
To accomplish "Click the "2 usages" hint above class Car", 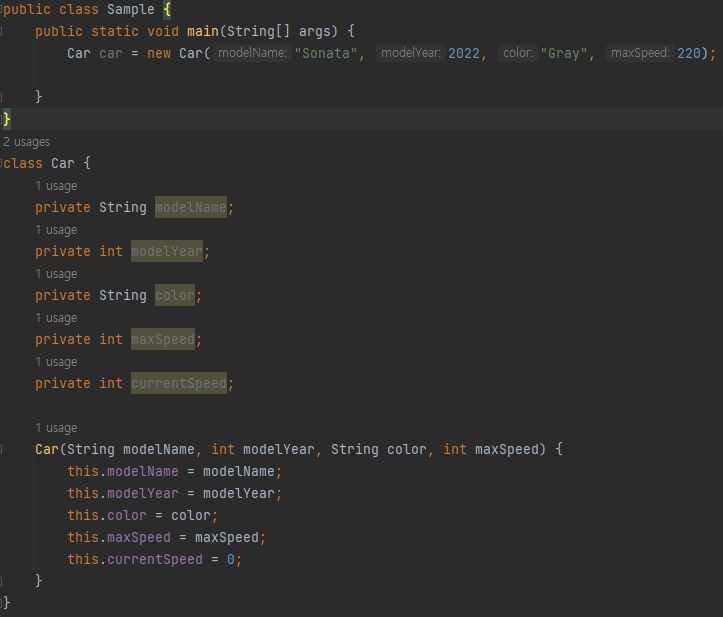I will coord(26,142).
